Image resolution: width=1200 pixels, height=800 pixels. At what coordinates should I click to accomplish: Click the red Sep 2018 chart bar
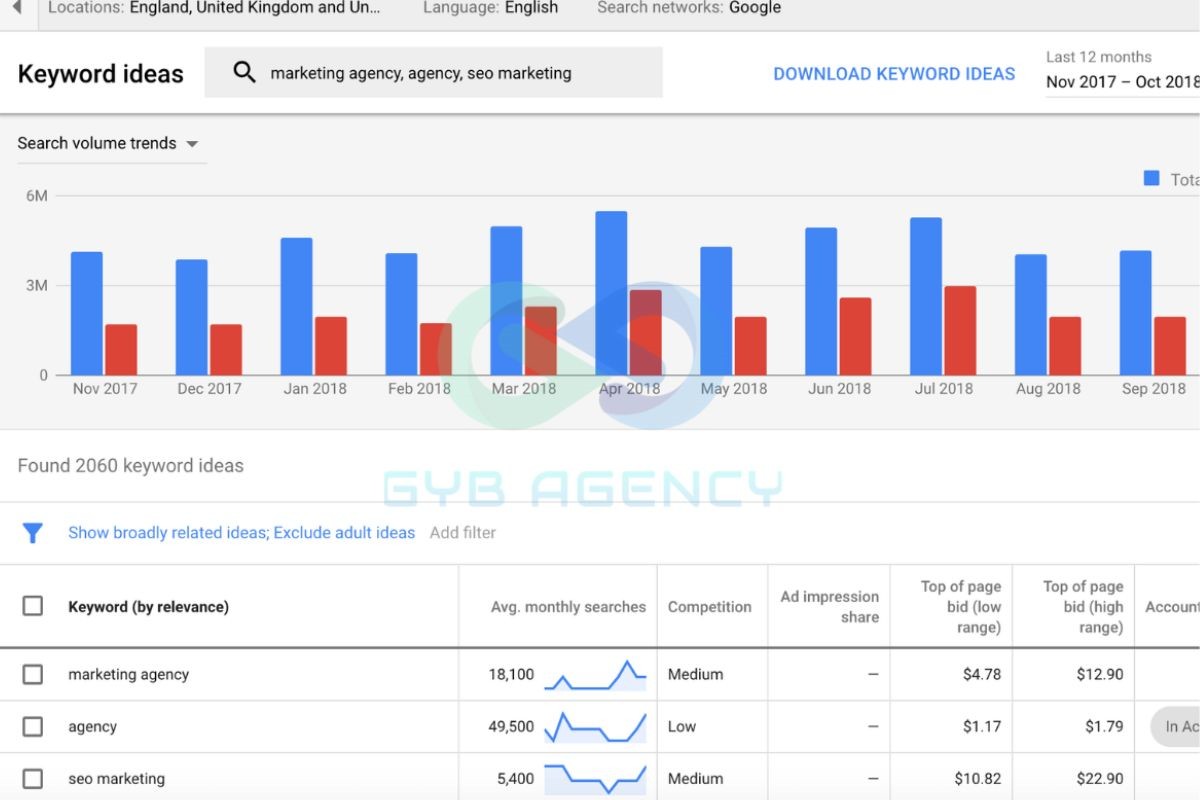1170,346
